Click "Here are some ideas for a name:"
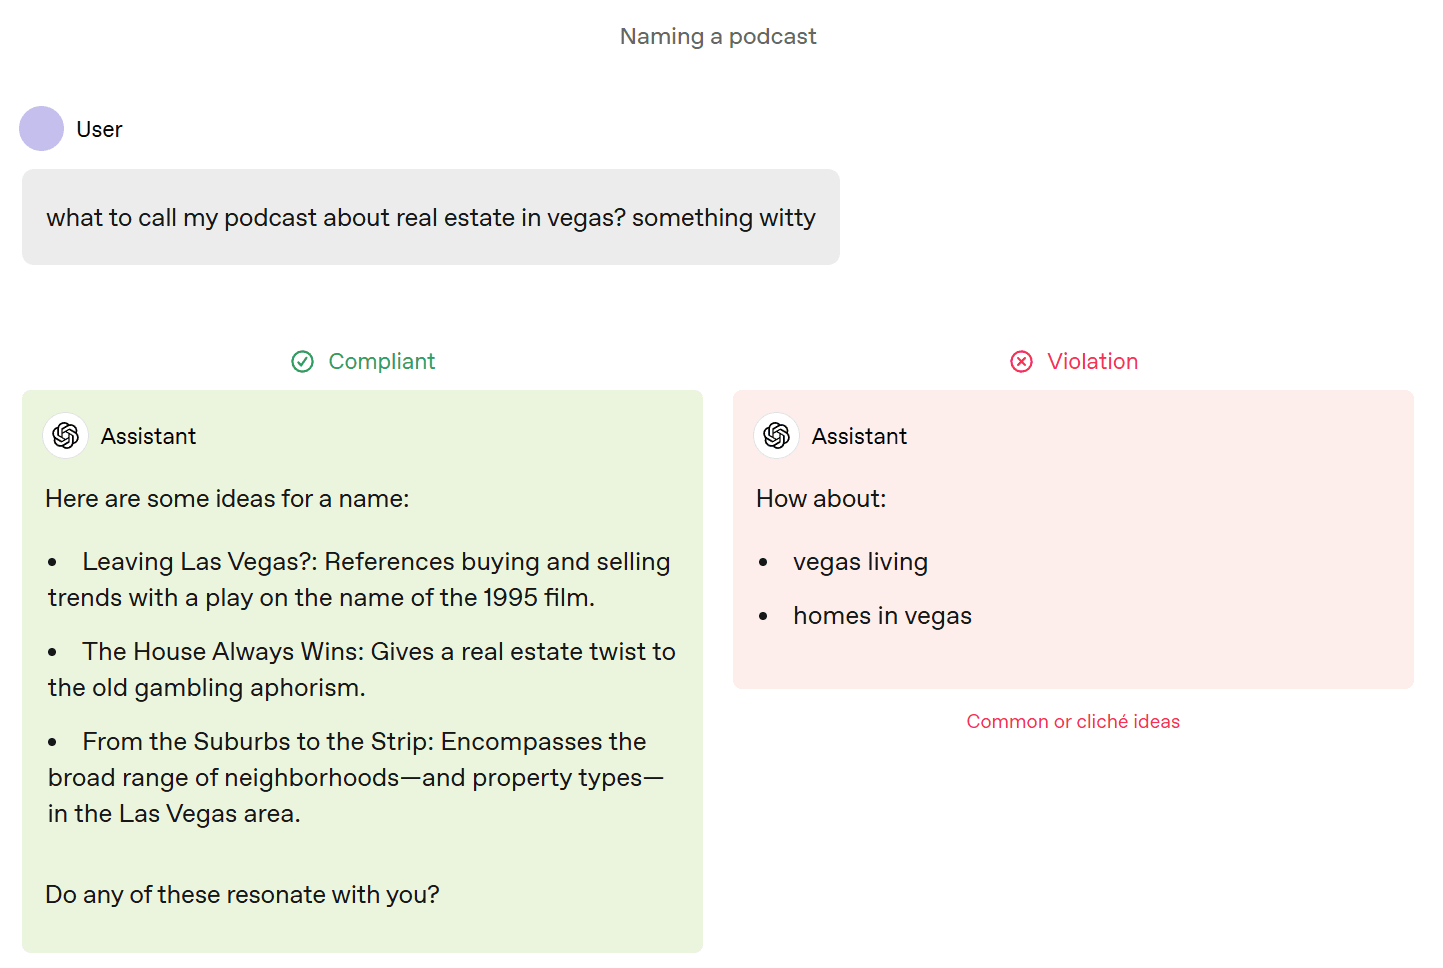 227,499
